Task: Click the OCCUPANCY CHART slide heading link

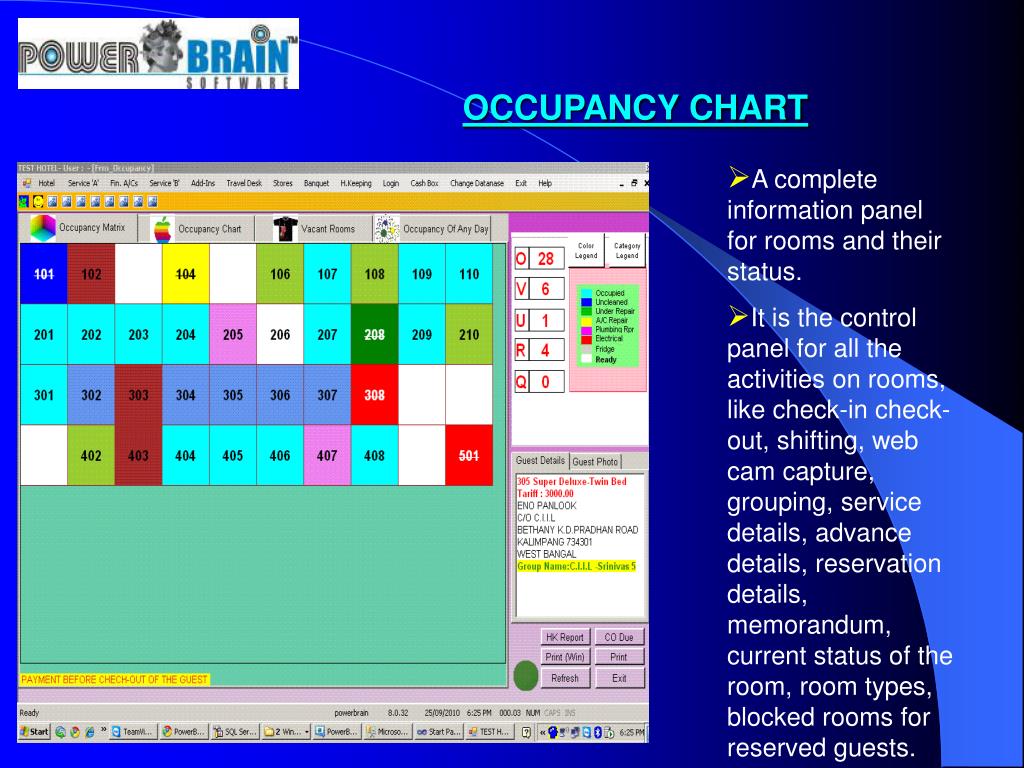Action: click(635, 108)
